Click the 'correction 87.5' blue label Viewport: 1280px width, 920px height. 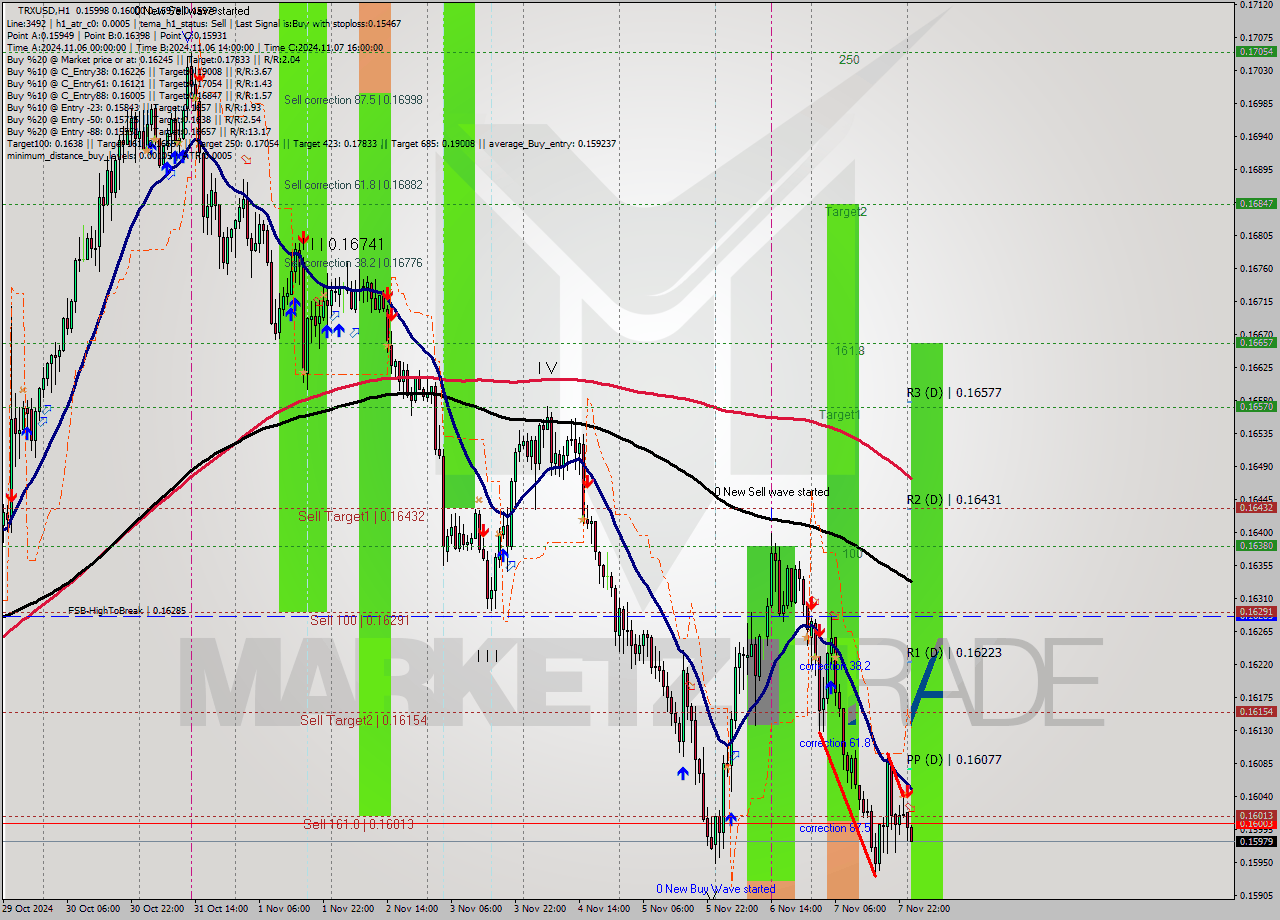tap(834, 828)
